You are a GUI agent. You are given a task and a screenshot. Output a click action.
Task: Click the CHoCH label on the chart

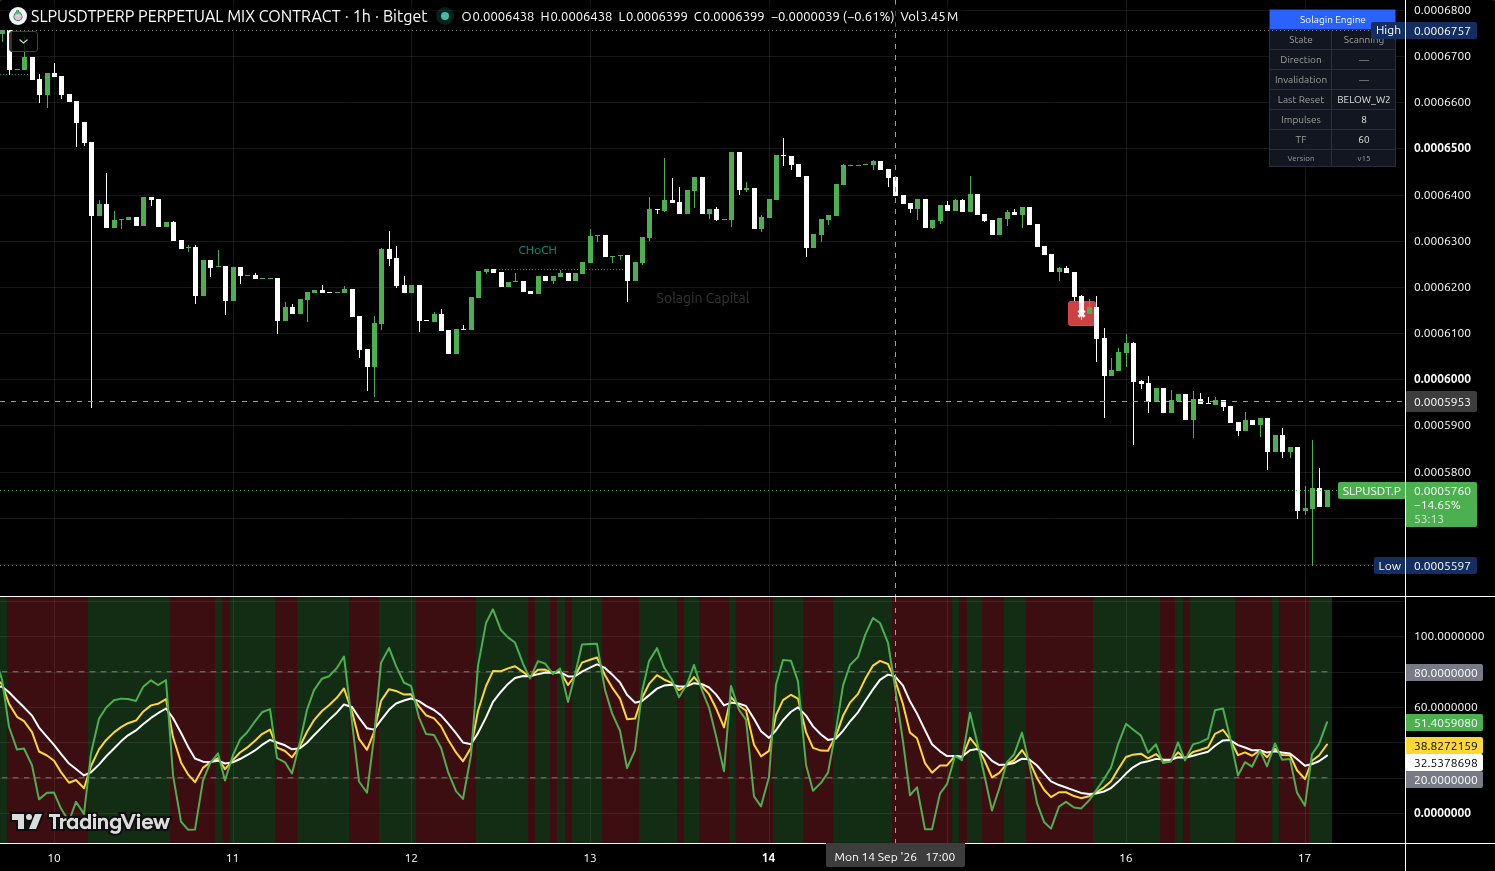click(537, 250)
